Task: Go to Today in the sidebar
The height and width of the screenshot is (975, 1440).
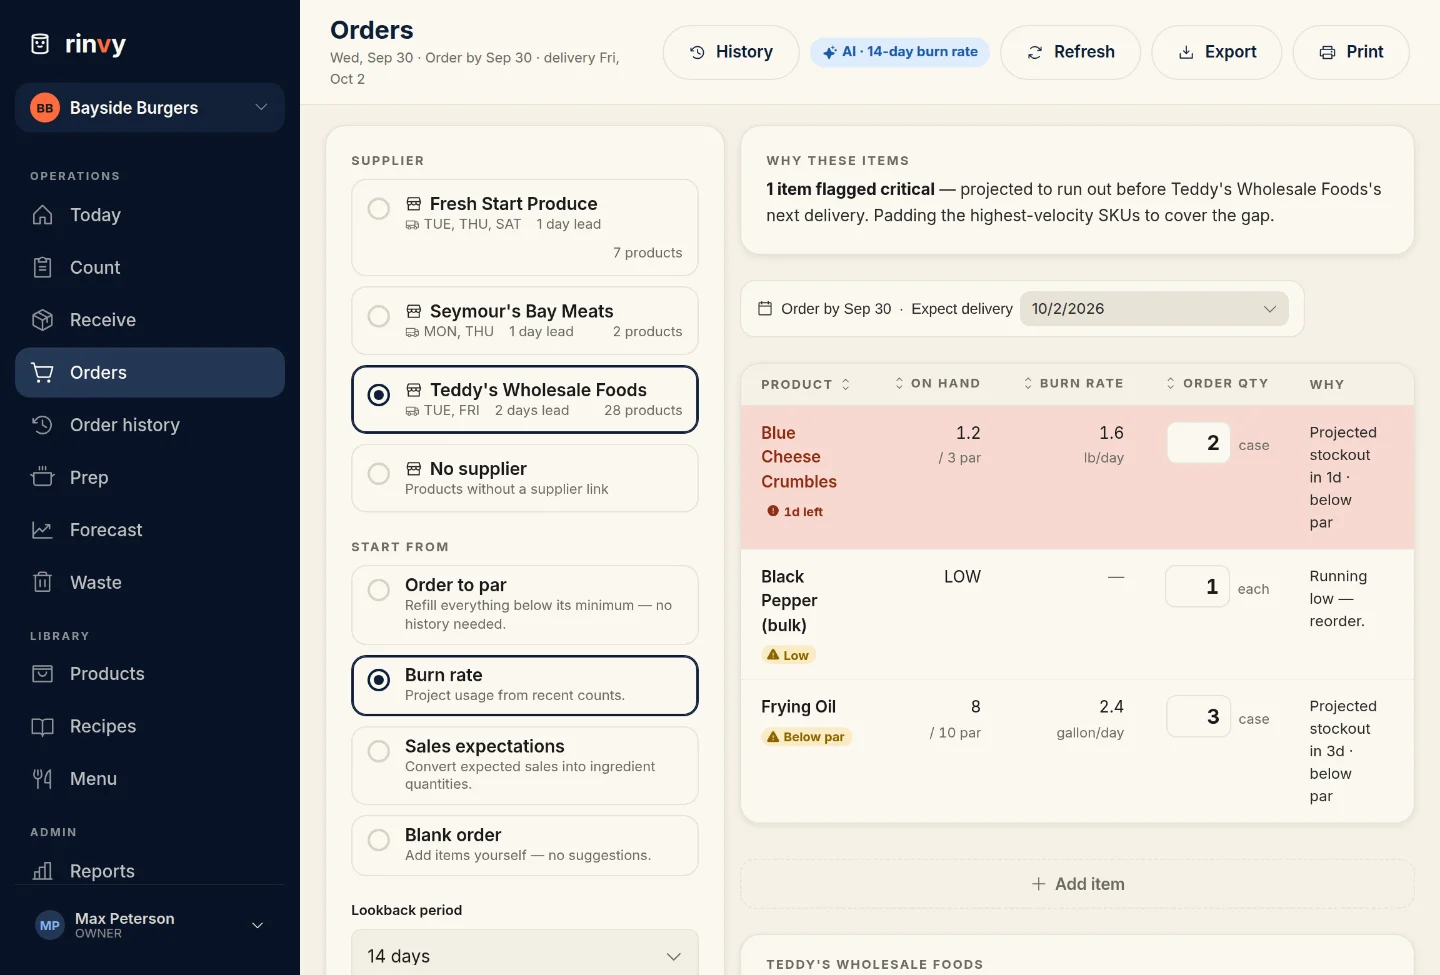Action: click(150, 215)
